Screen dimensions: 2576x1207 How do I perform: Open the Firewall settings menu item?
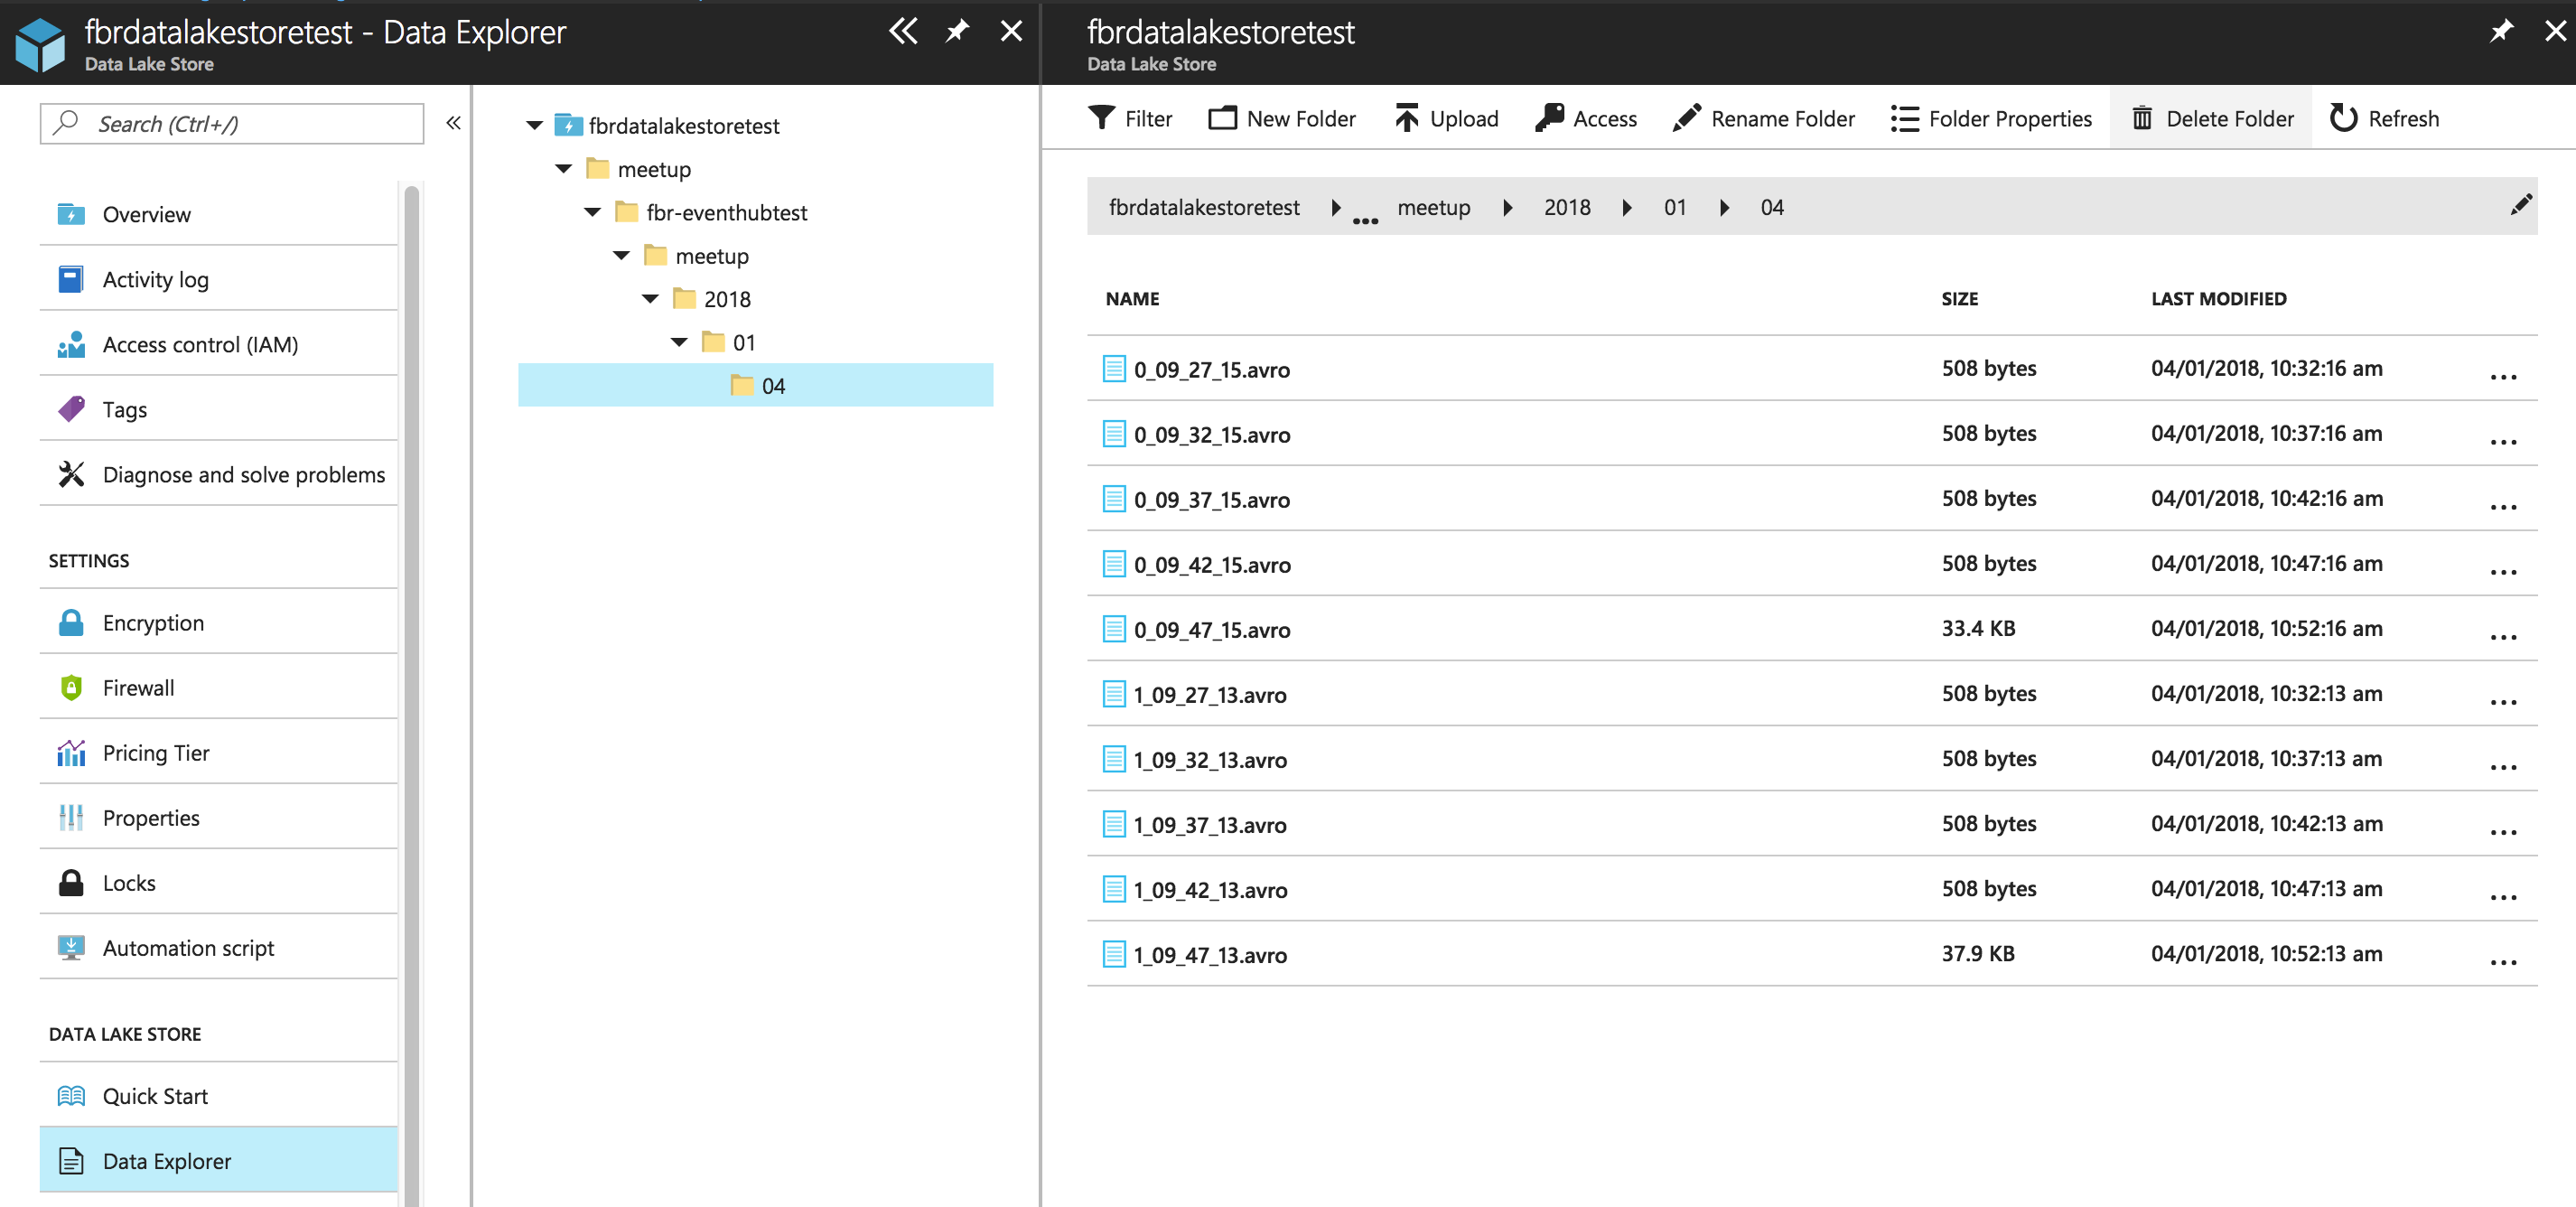(138, 688)
